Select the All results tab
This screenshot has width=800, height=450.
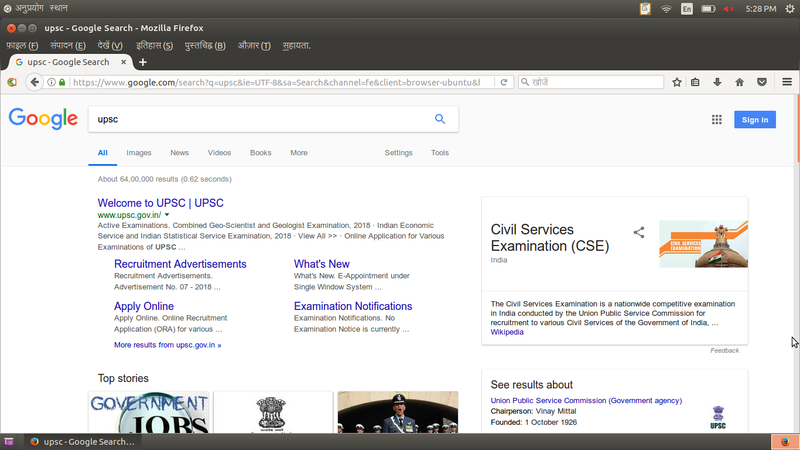point(103,153)
